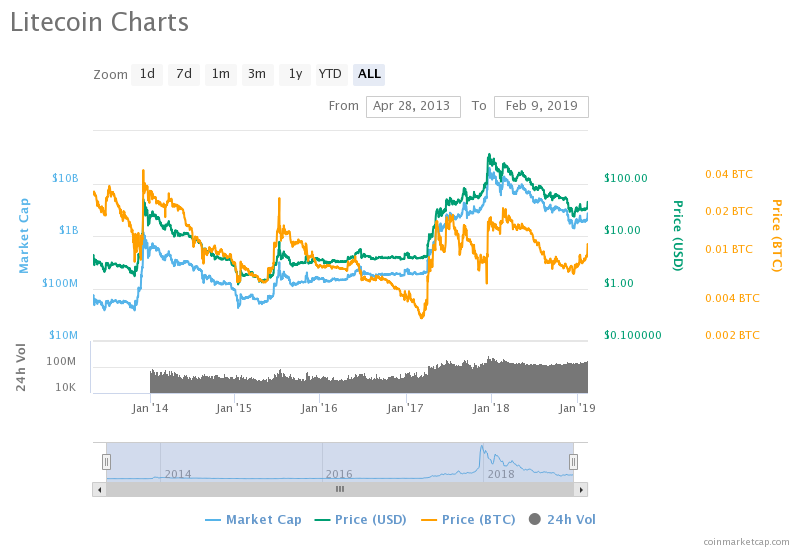
Task: Click the 2016 marker in navigator
Action: 338,474
